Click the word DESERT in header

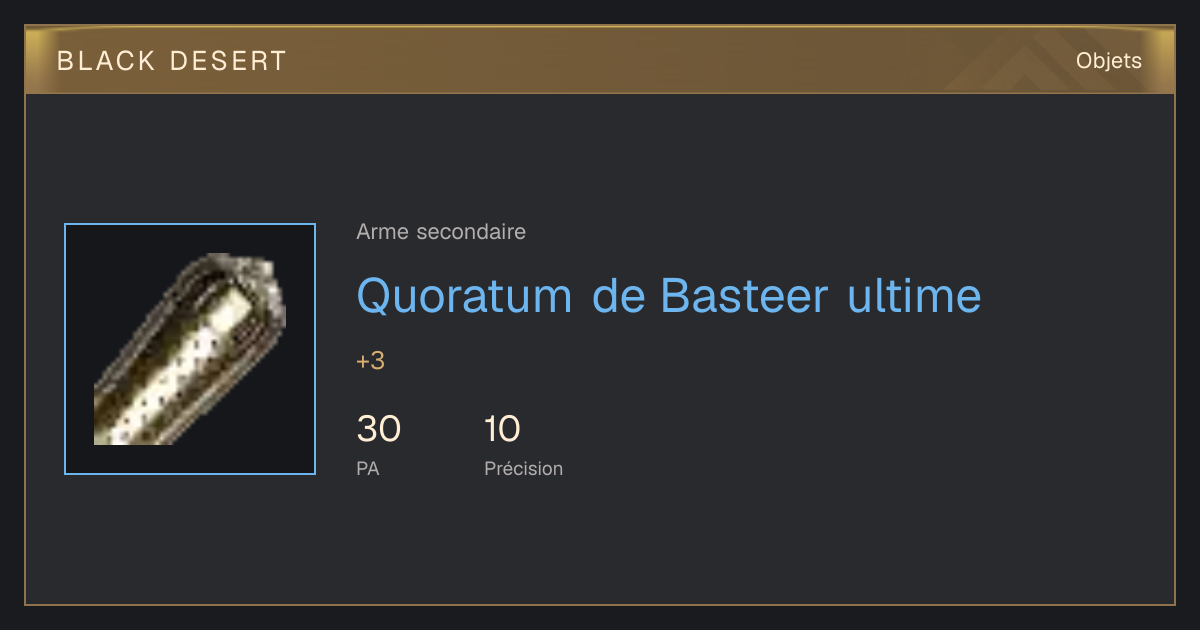tap(229, 61)
